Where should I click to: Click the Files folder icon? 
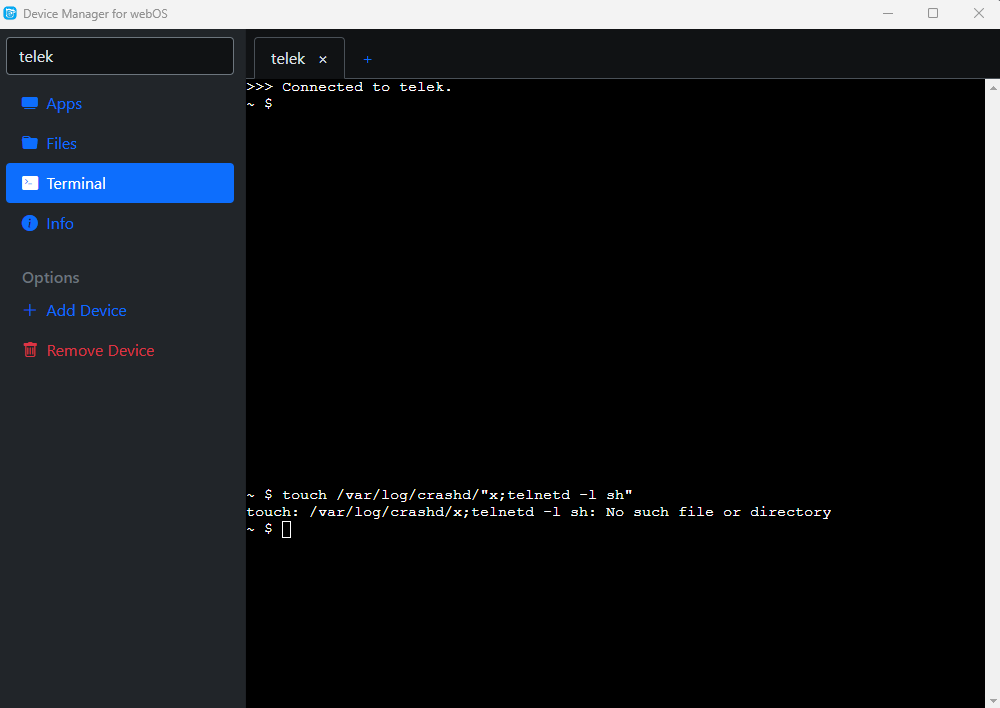click(30, 143)
